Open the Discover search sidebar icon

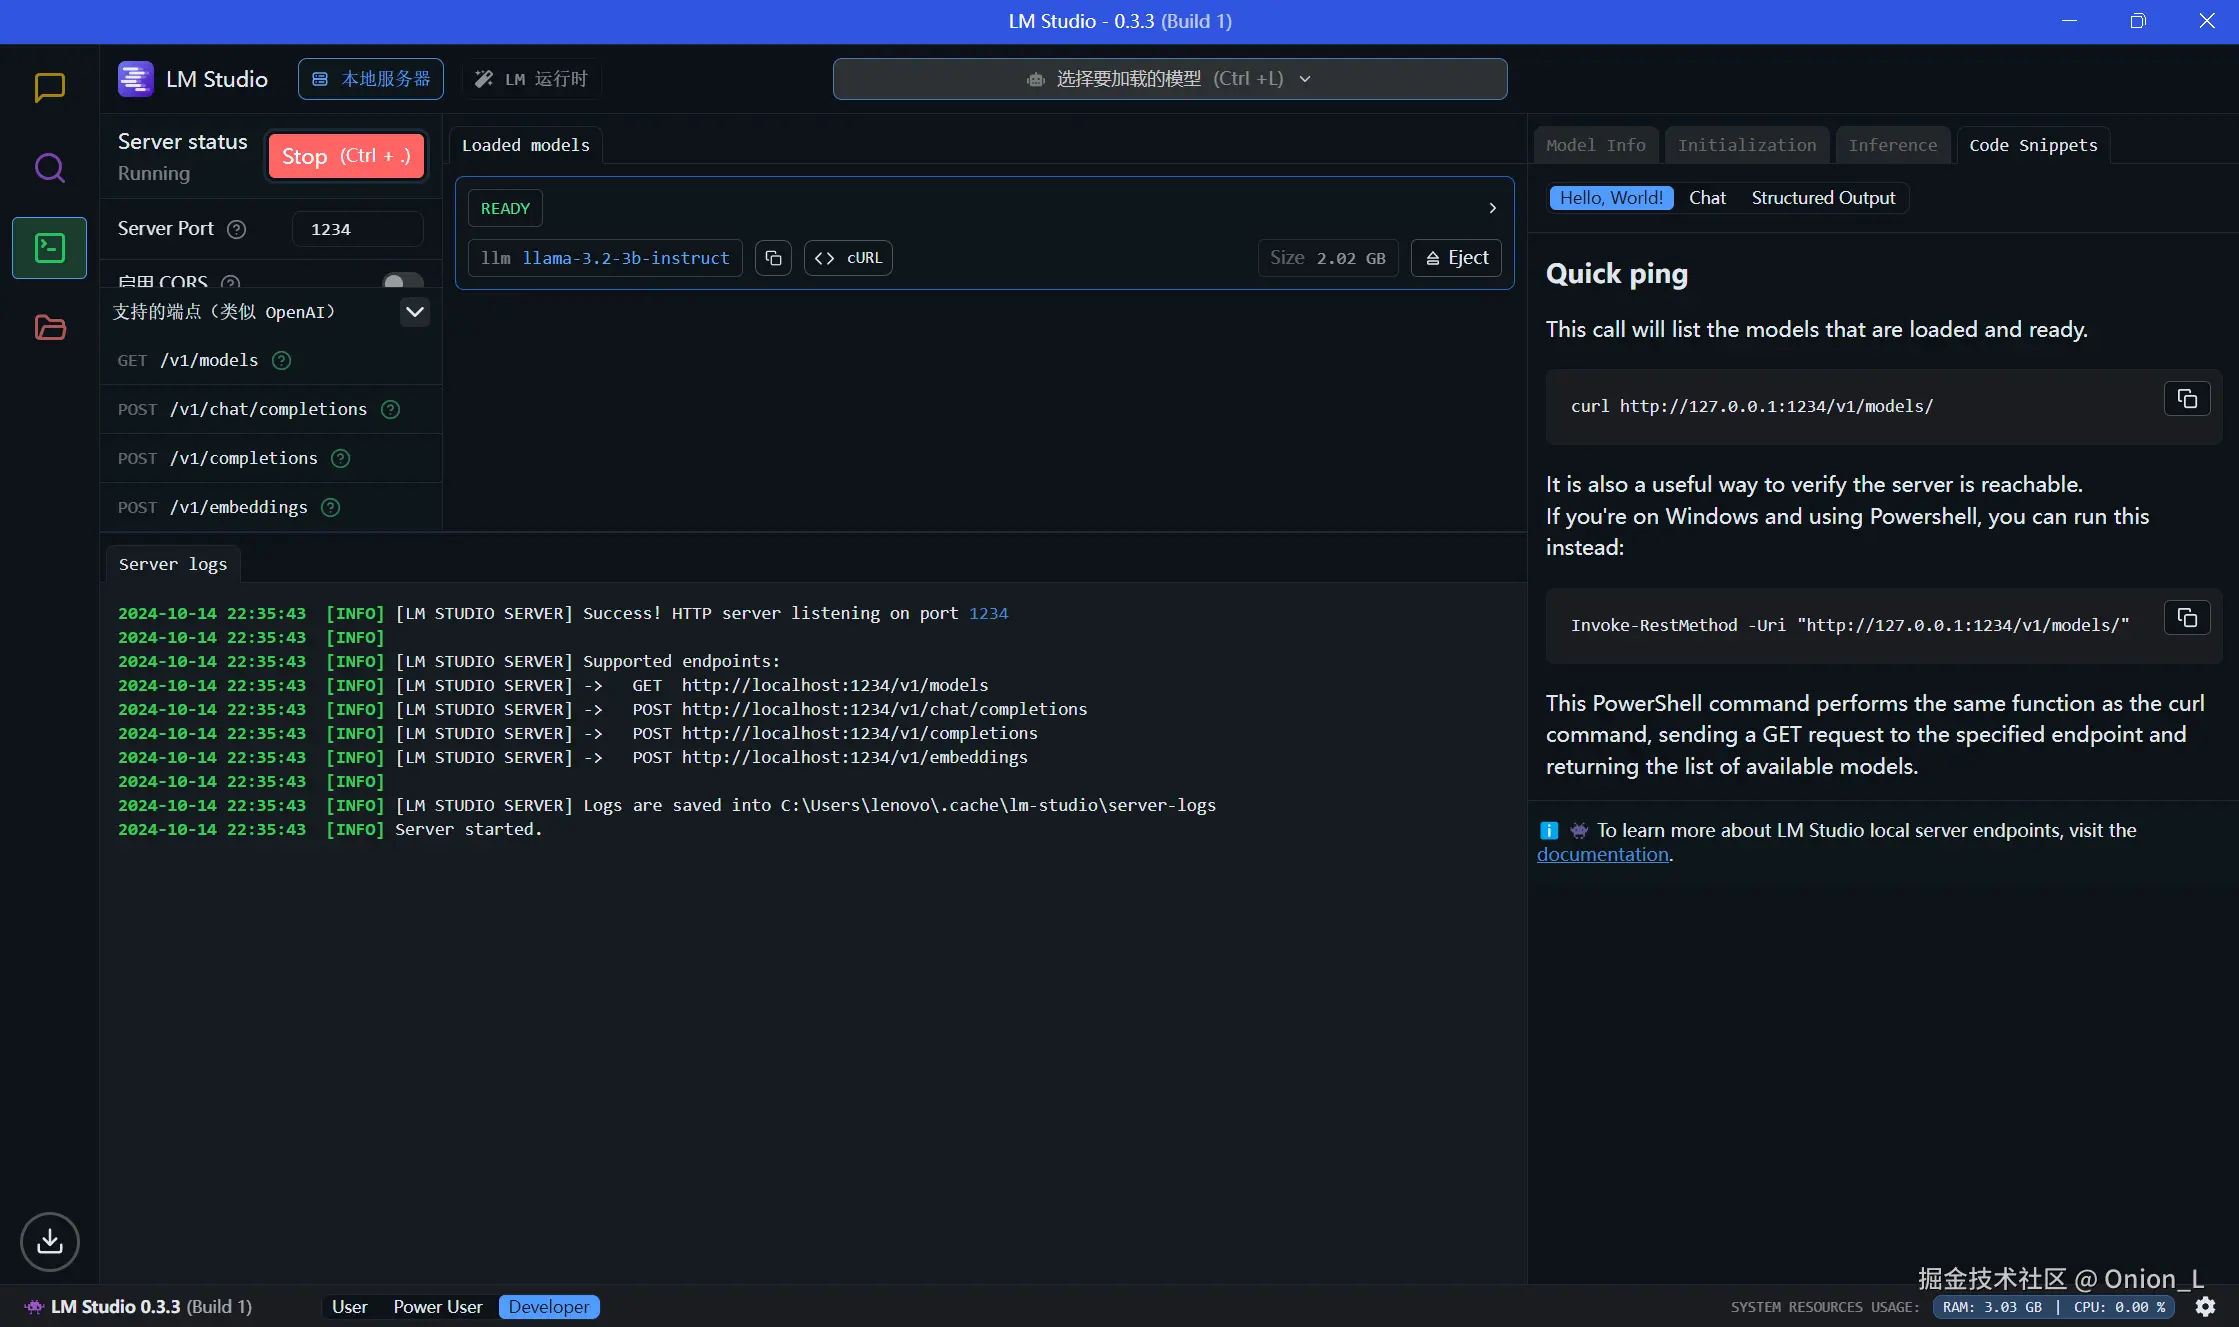(x=49, y=168)
